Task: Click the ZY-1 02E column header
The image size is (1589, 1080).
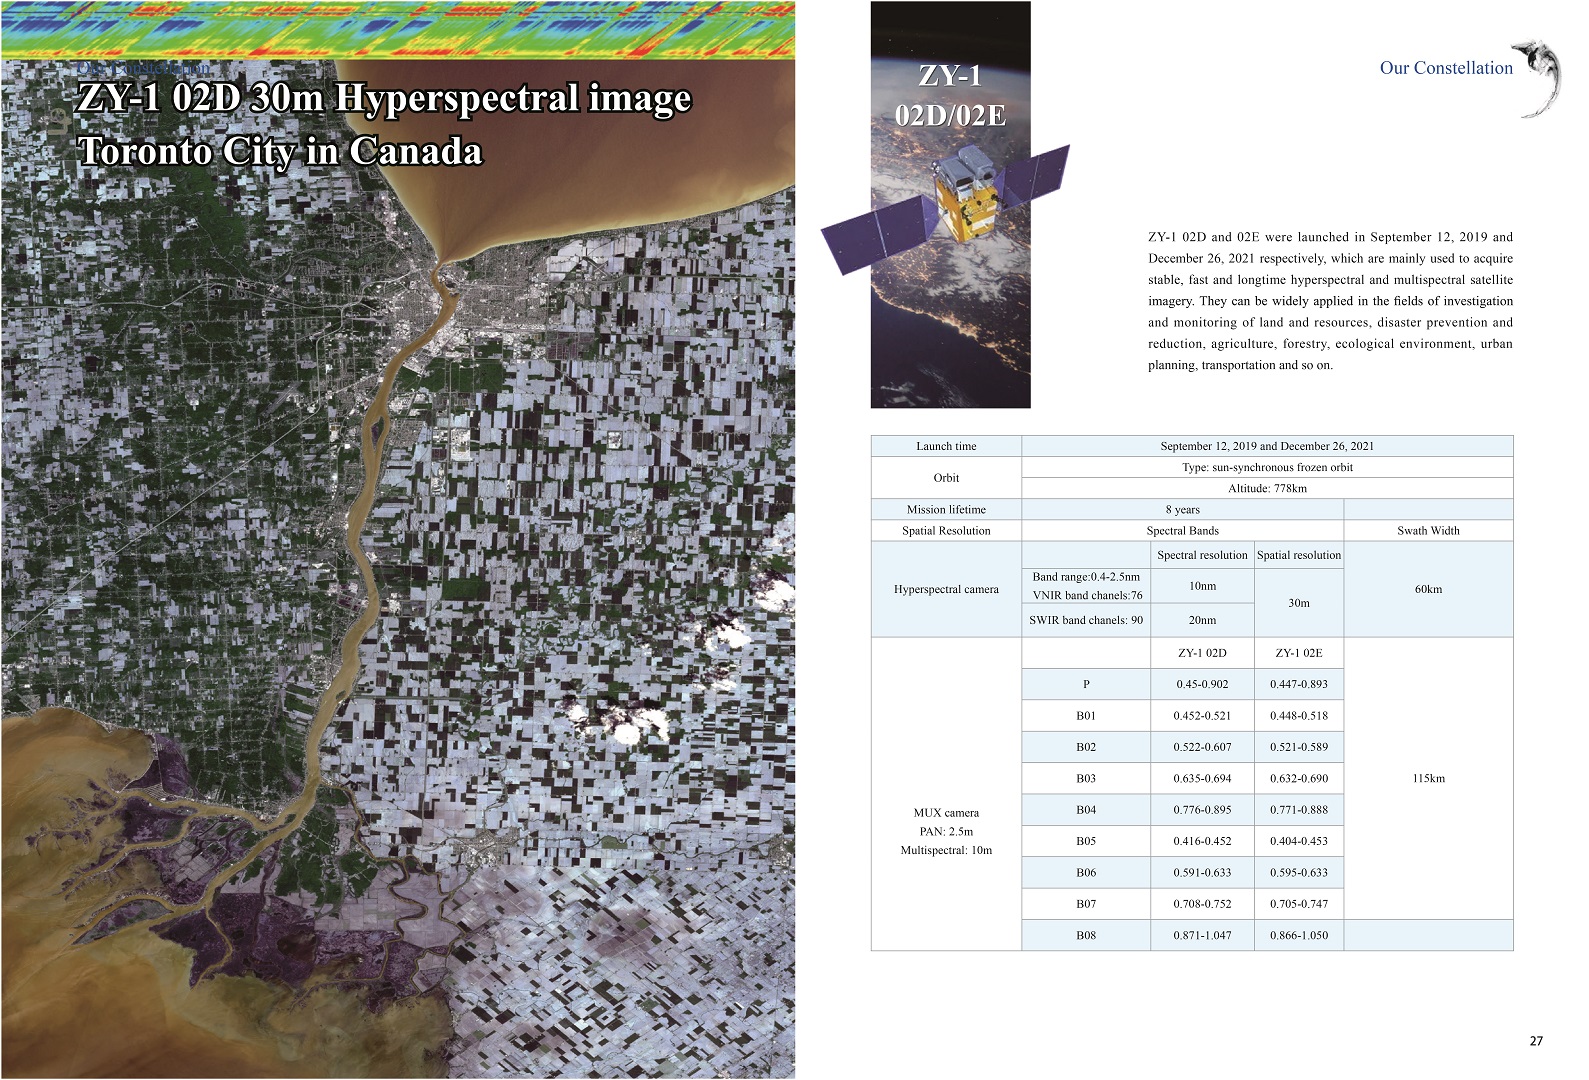Action: pos(1298,653)
